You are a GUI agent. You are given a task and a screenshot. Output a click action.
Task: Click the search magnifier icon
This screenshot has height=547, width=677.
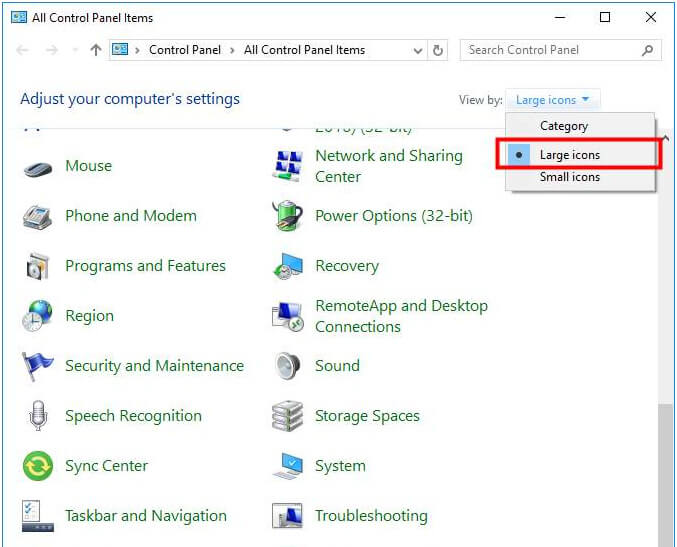(647, 50)
